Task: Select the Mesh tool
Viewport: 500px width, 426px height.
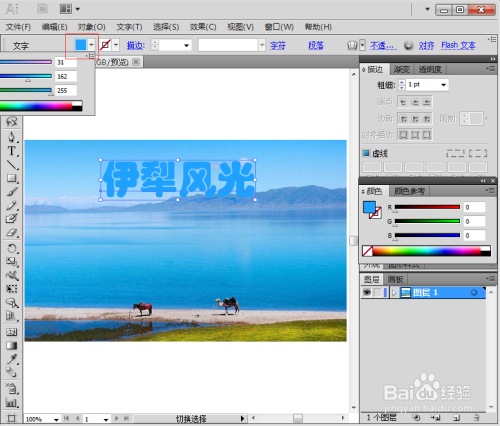Action: tap(12, 332)
